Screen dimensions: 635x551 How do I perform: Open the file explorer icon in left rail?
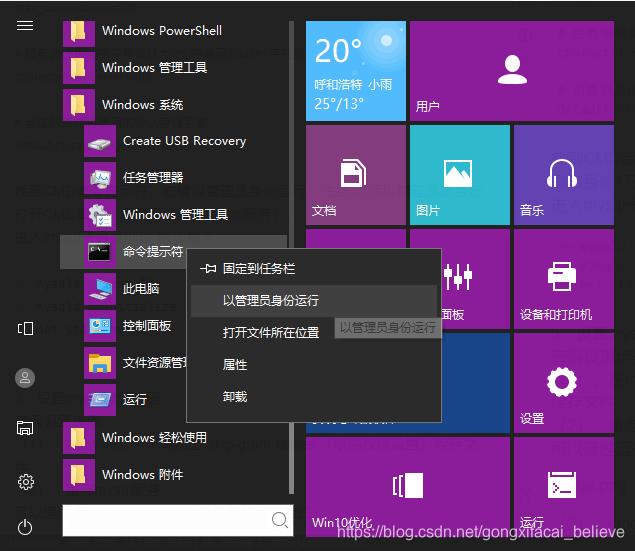(x=25, y=428)
